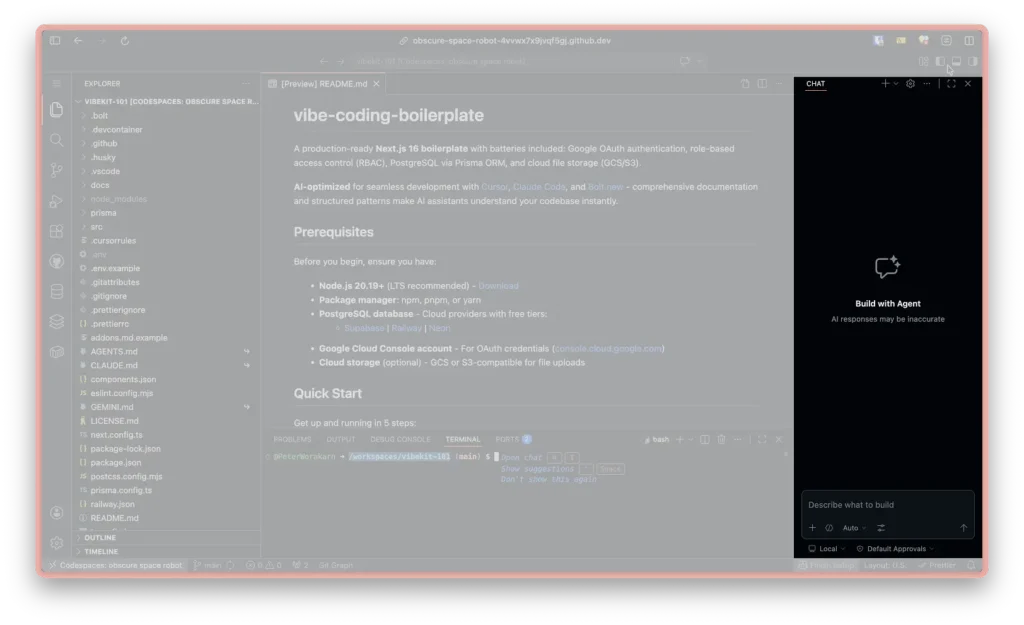Open the Run and Debug view
Viewport: 1024px width, 625px height.
(57, 201)
